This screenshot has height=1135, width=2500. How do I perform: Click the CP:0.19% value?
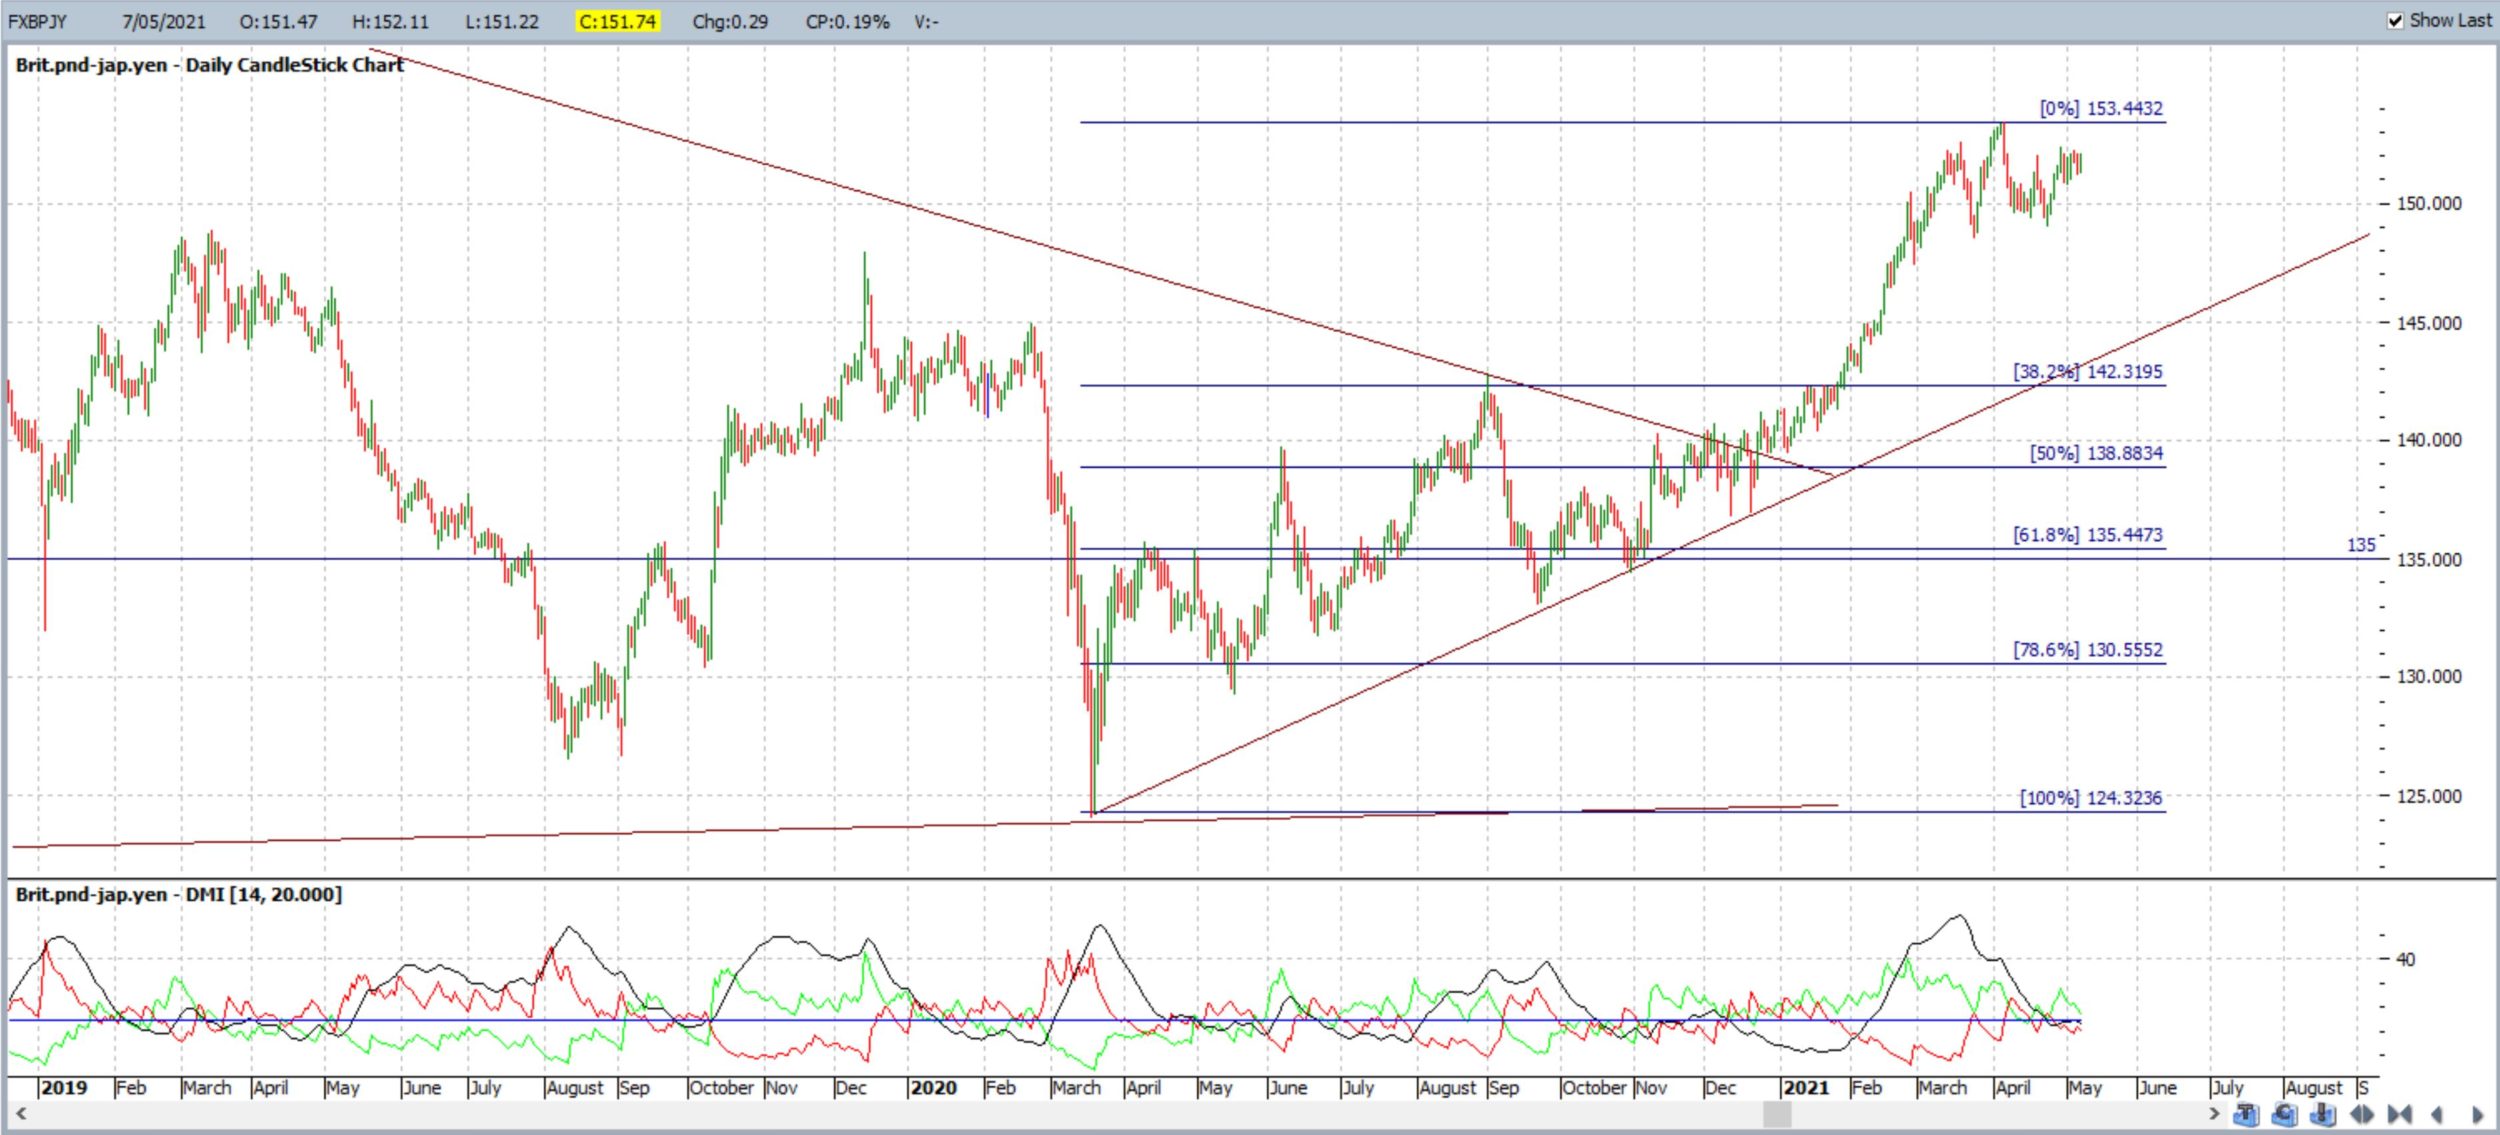[x=847, y=21]
